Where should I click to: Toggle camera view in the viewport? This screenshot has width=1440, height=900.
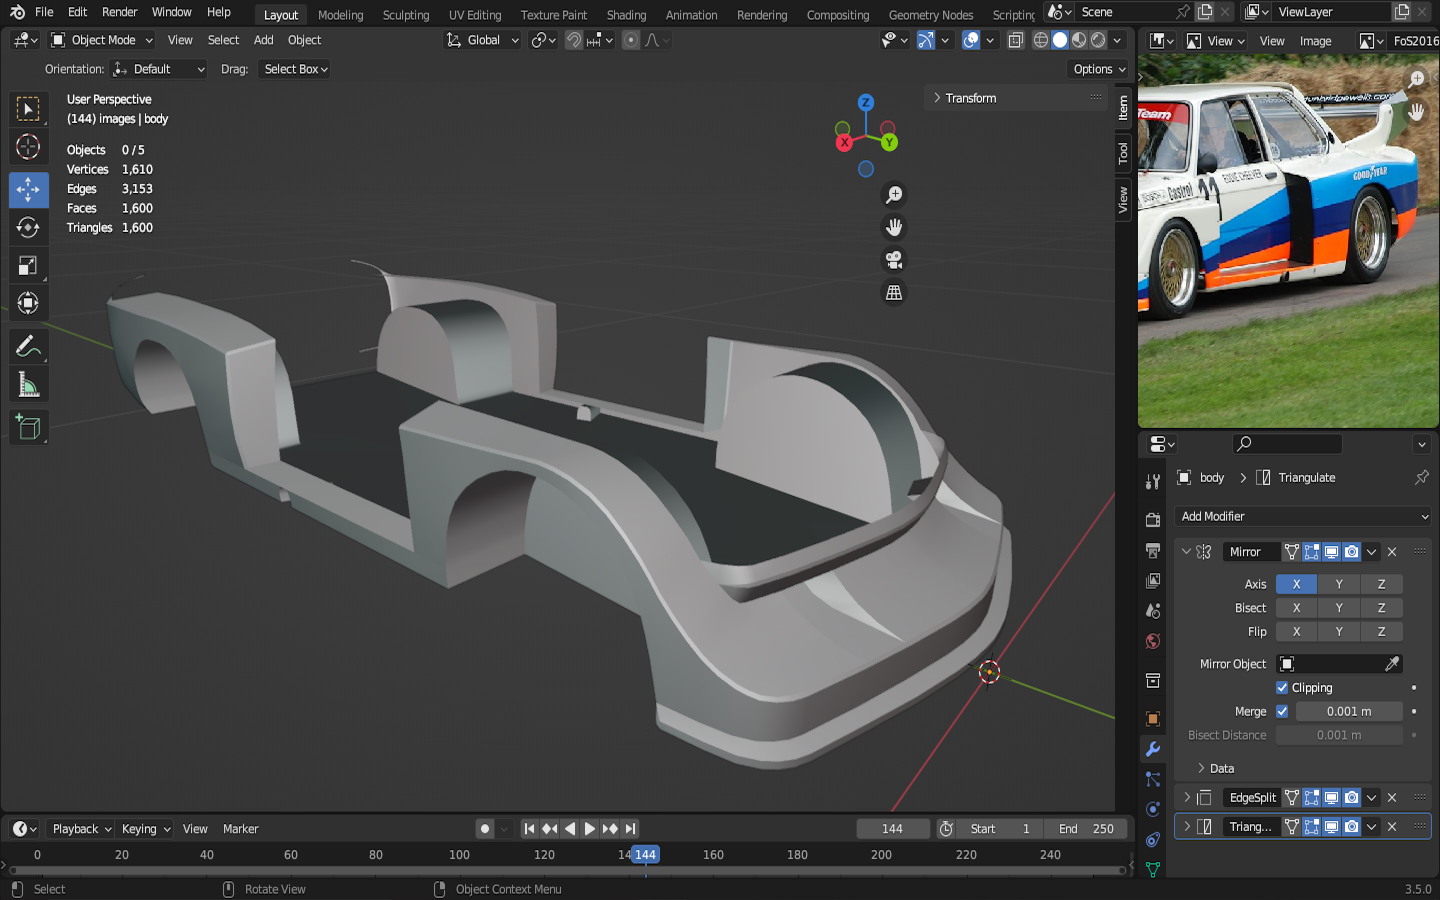pyautogui.click(x=894, y=260)
